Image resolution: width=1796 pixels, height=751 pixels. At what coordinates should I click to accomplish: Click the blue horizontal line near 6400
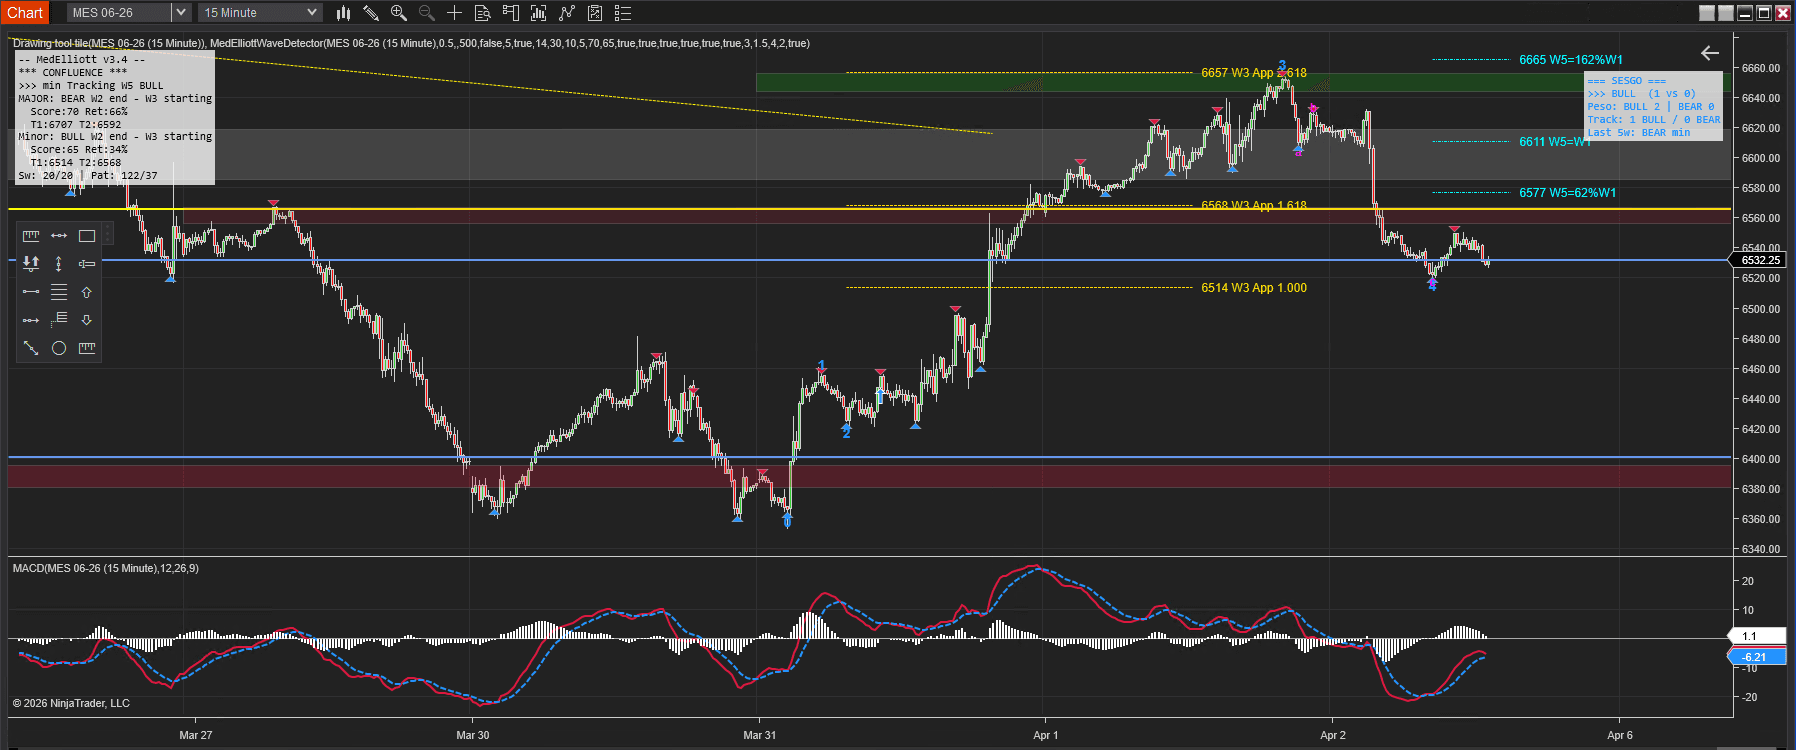[x=869, y=457]
